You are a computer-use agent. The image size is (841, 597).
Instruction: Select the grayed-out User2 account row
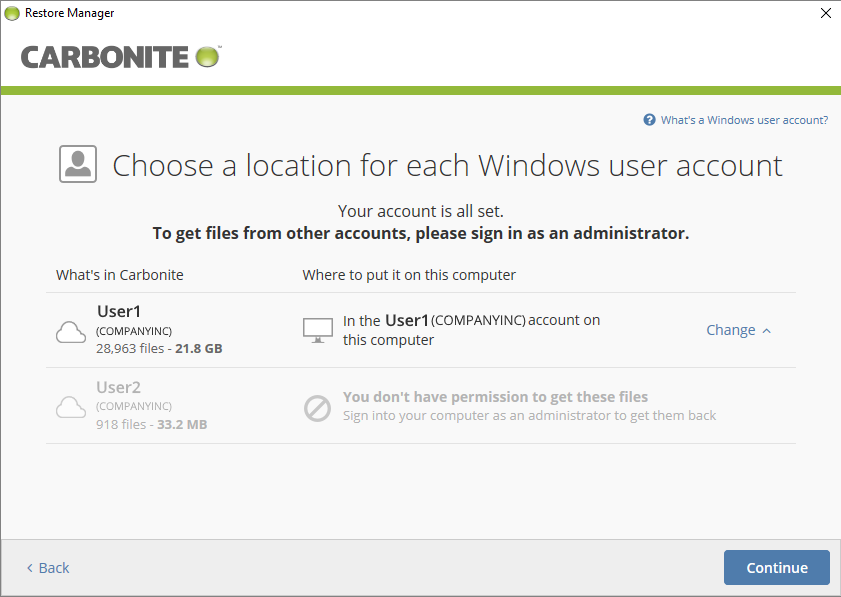click(x=119, y=387)
